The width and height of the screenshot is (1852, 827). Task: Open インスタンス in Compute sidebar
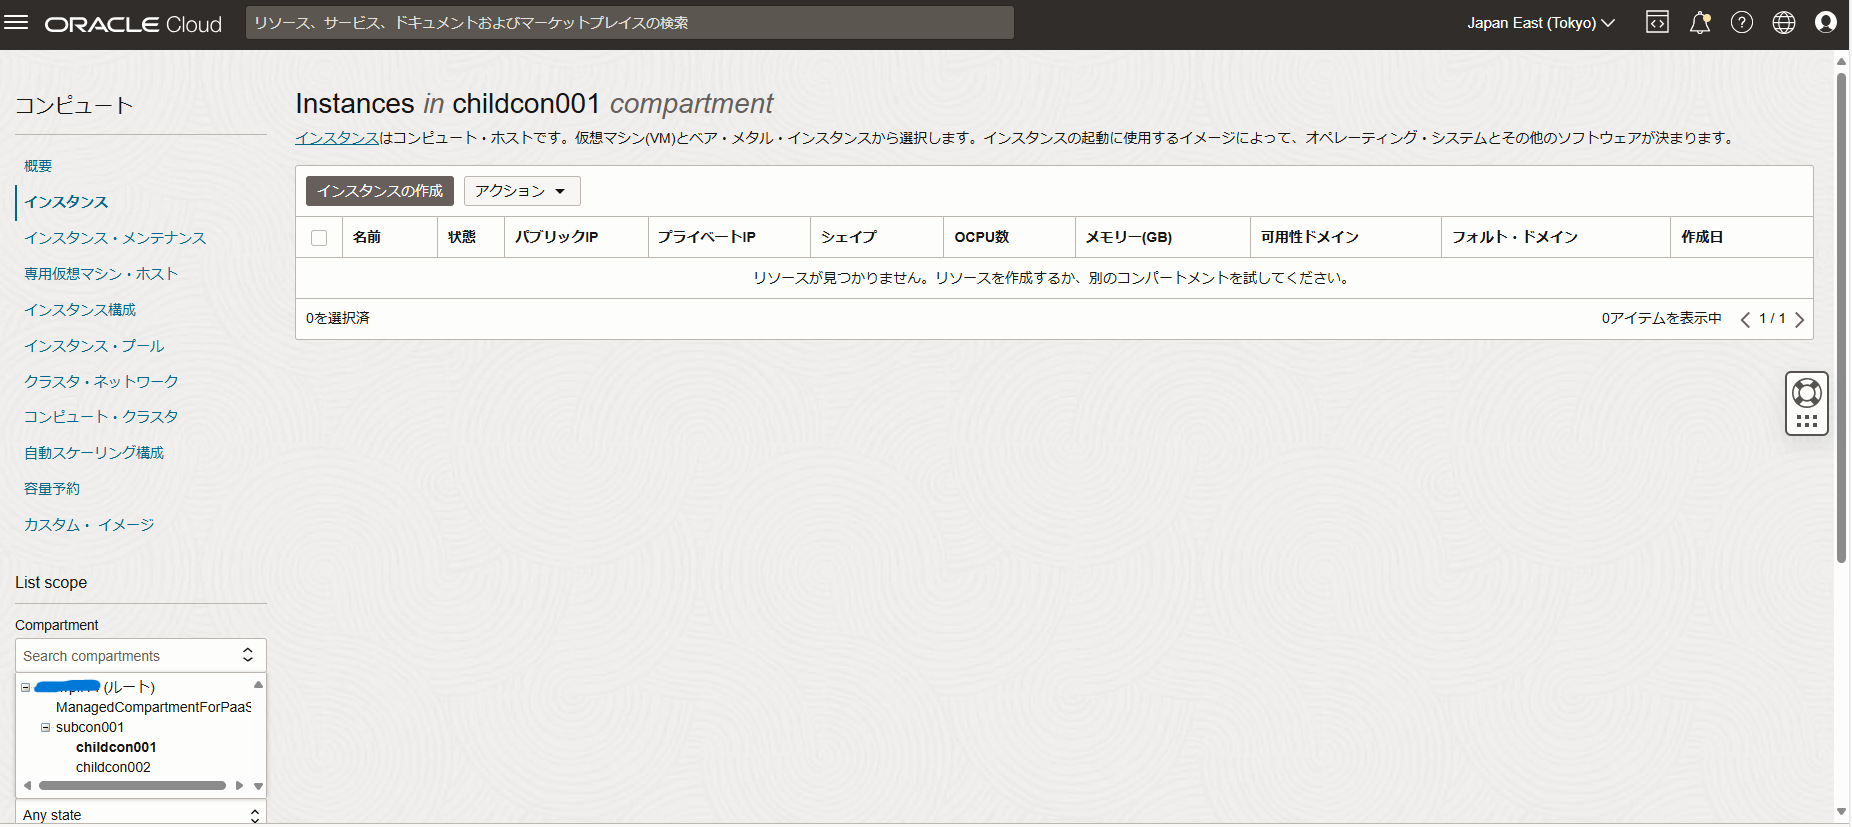point(66,202)
